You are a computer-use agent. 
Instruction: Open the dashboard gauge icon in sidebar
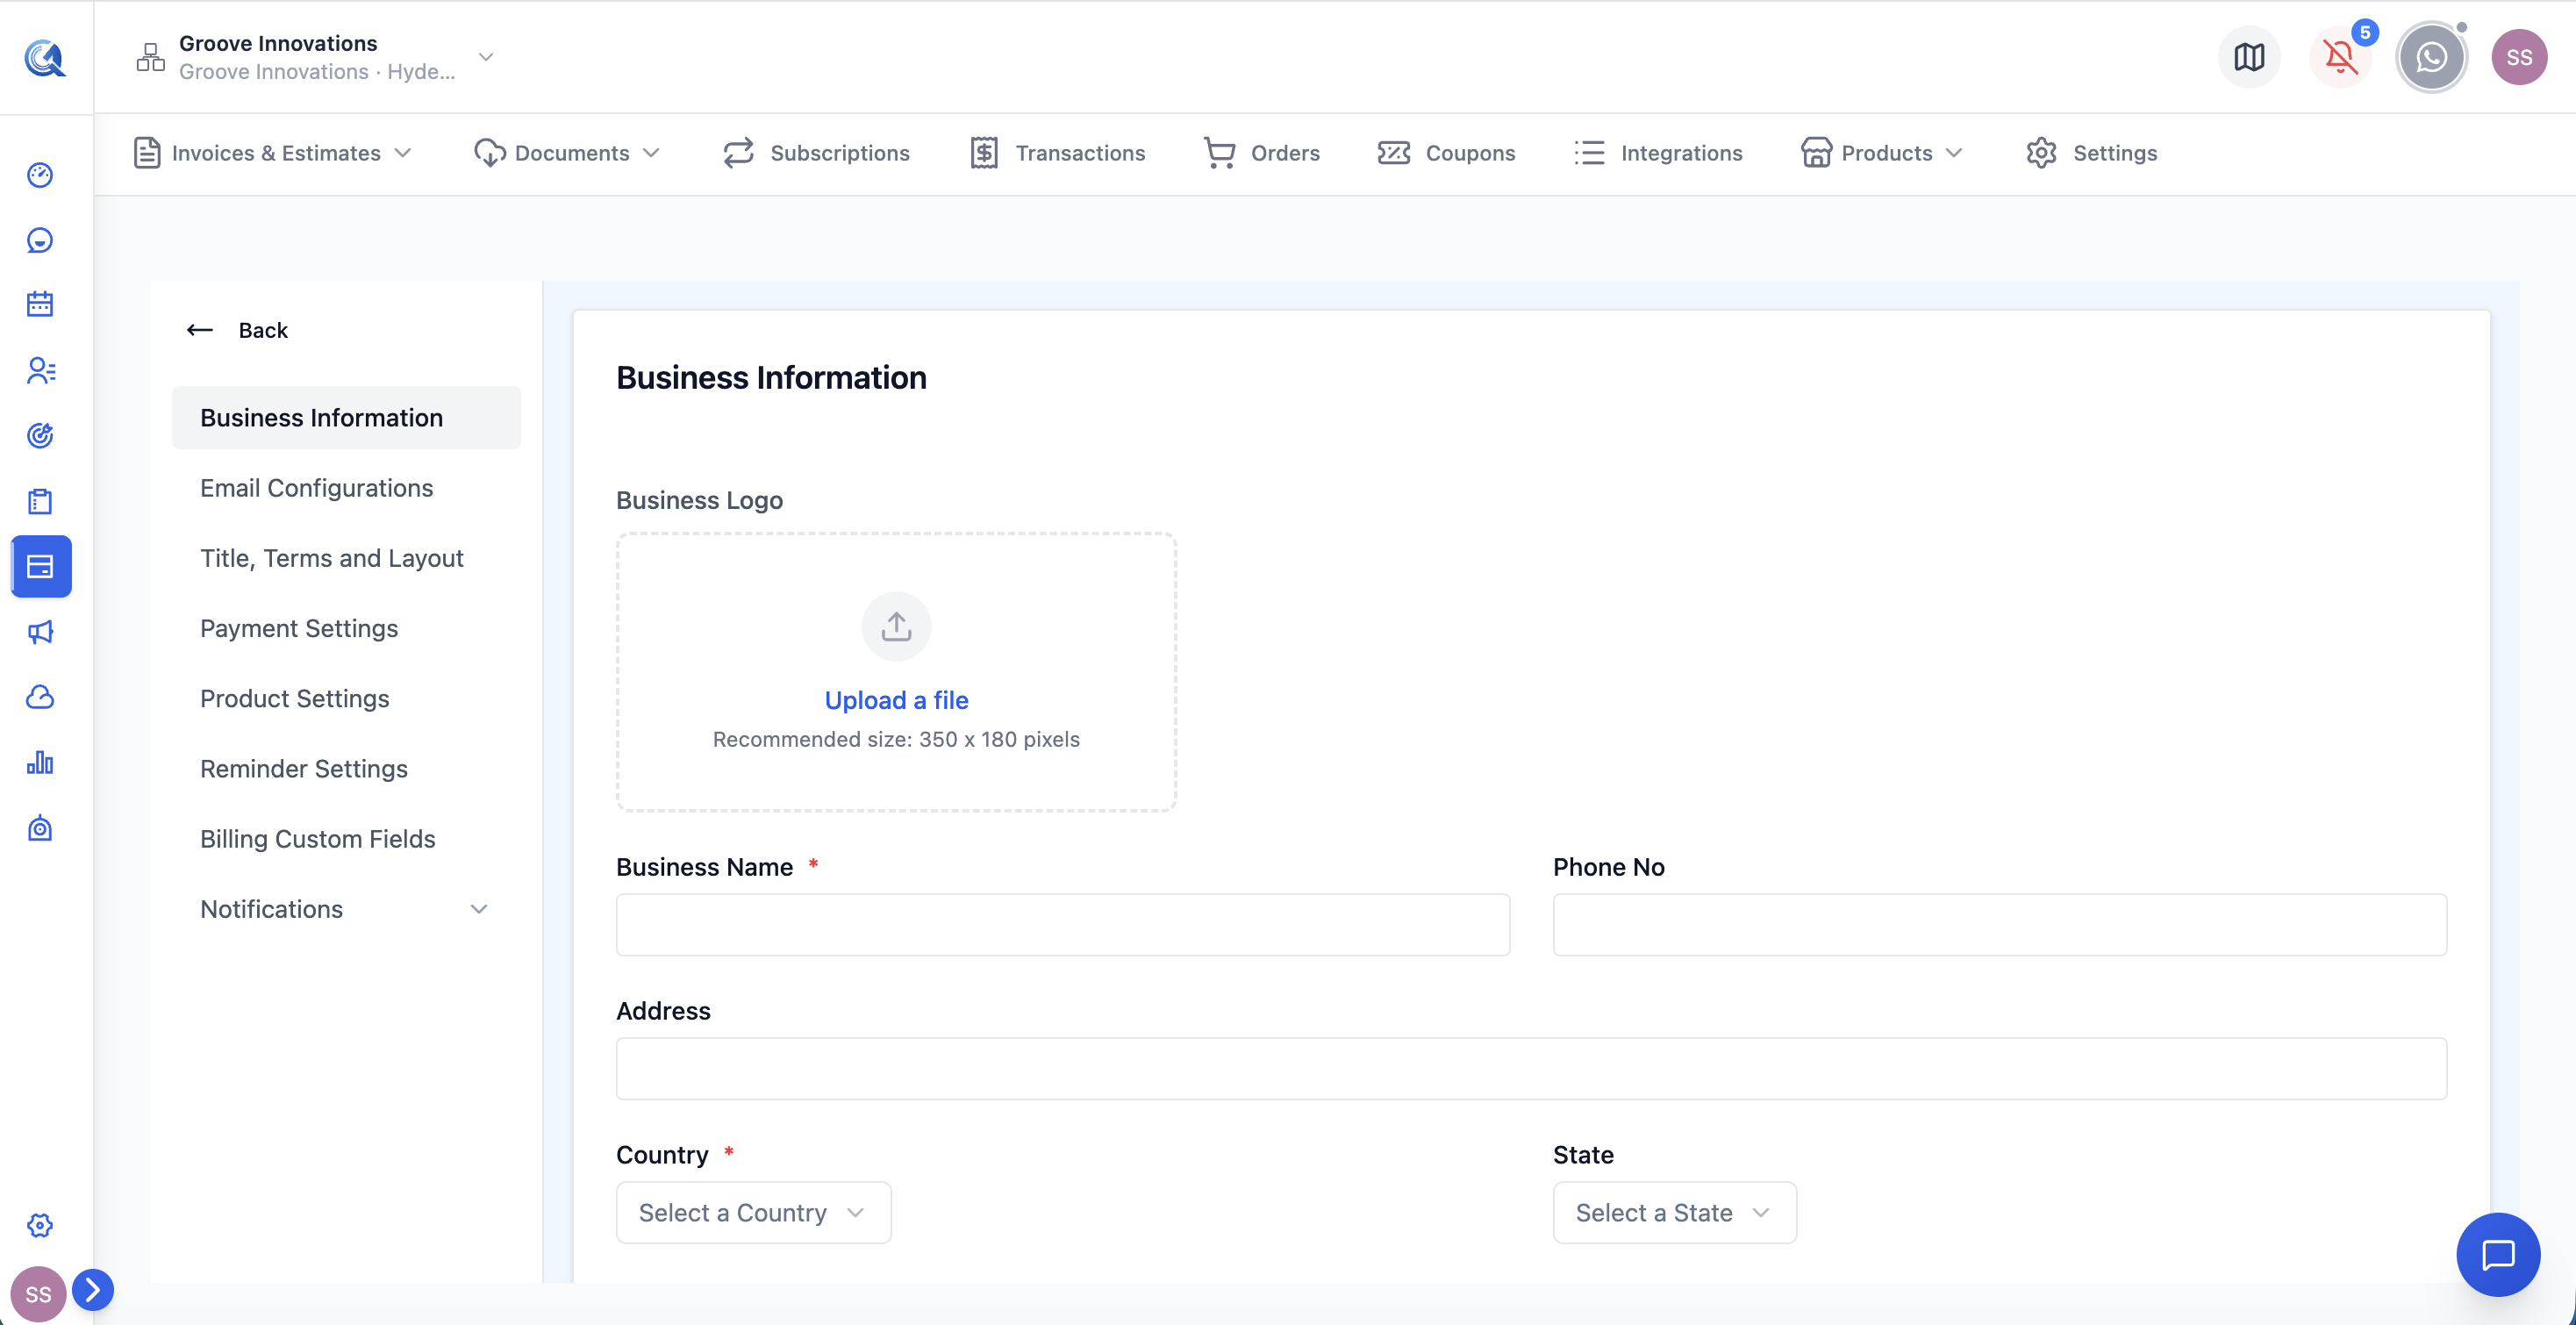40,175
